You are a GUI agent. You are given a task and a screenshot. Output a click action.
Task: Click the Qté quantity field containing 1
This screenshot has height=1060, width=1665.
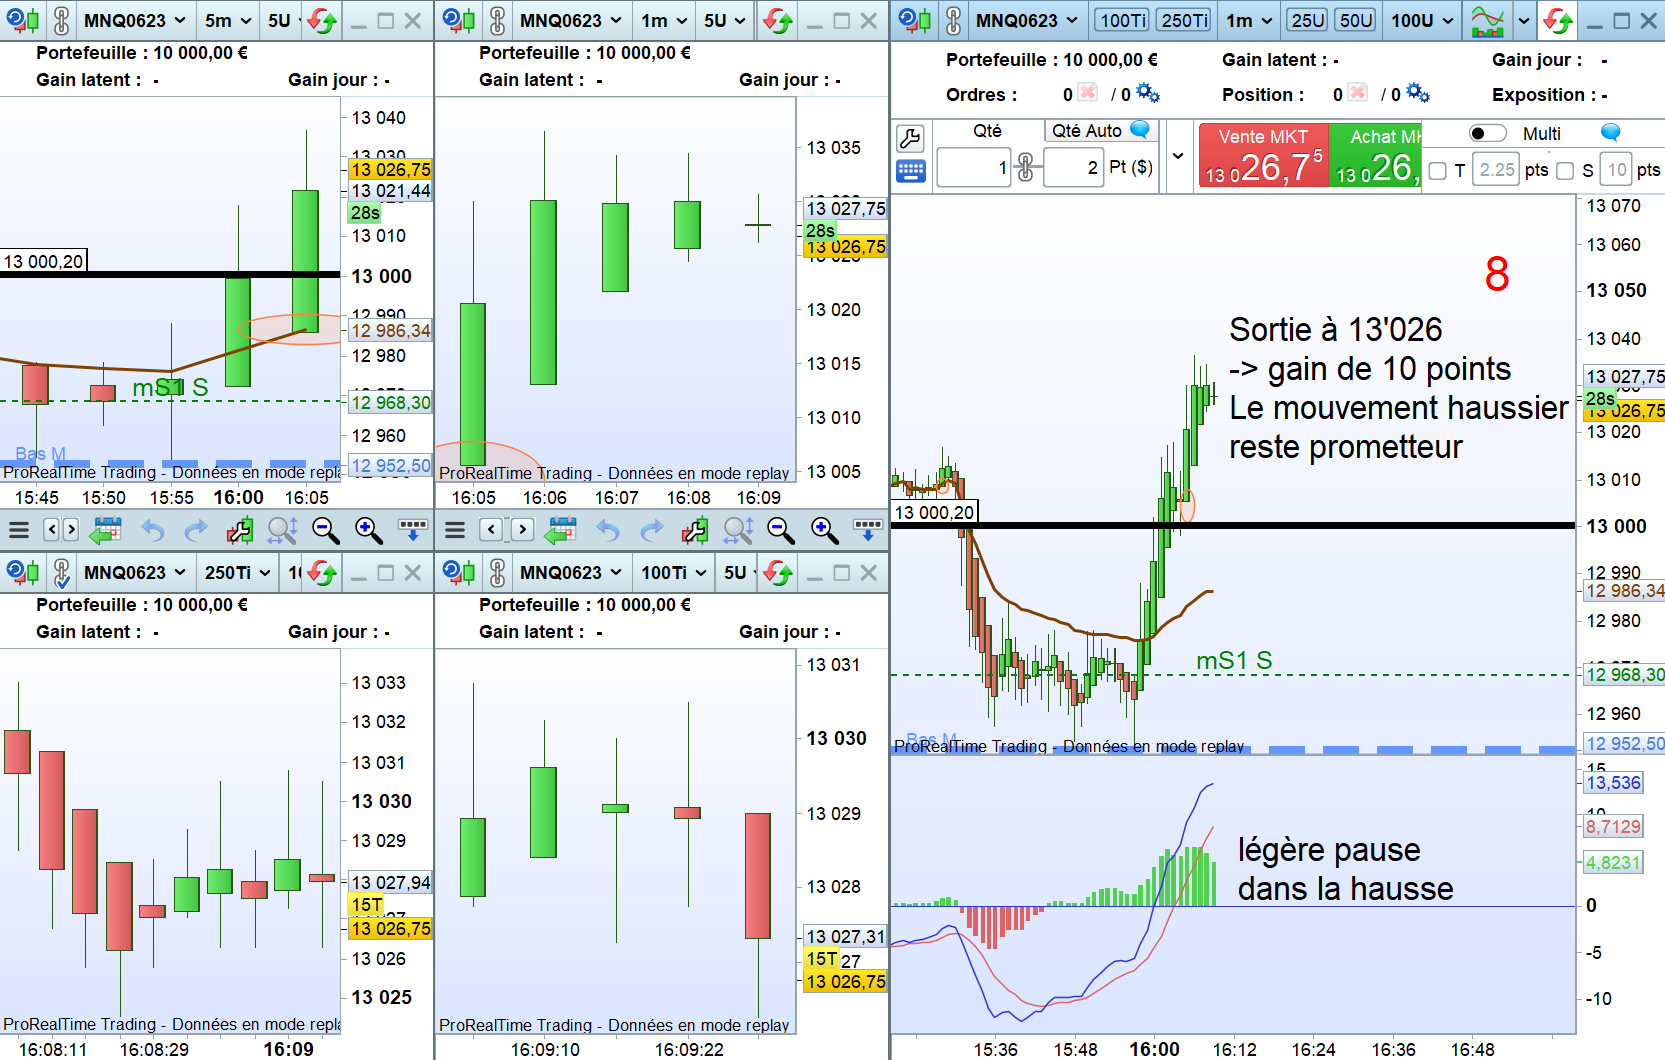(974, 167)
